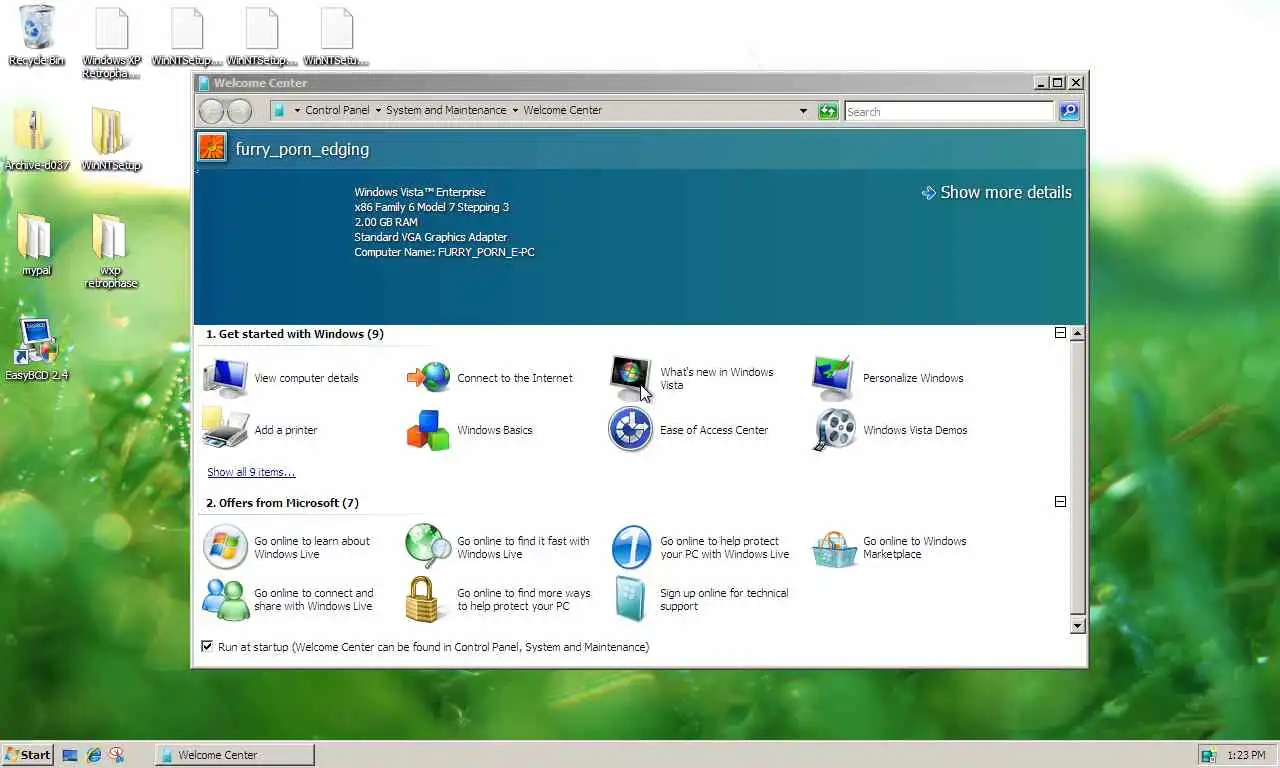The width and height of the screenshot is (1280, 768).
Task: Click the third quick launch icon
Action: coord(117,755)
